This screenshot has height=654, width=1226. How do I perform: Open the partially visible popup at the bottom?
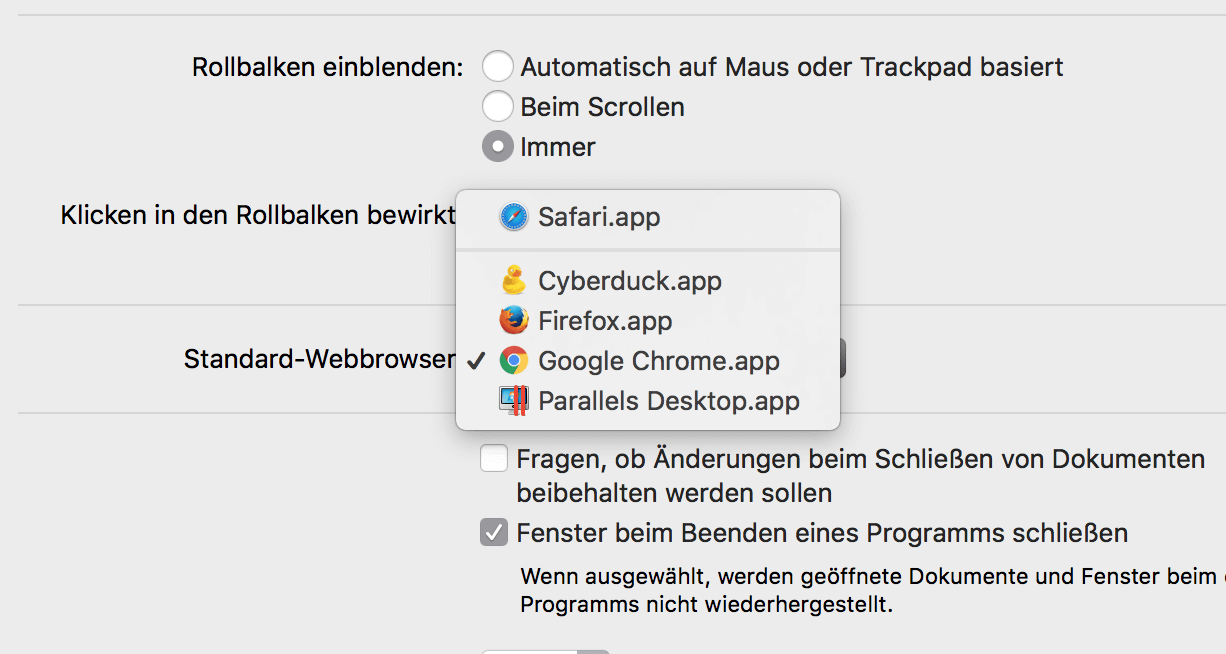point(545,651)
